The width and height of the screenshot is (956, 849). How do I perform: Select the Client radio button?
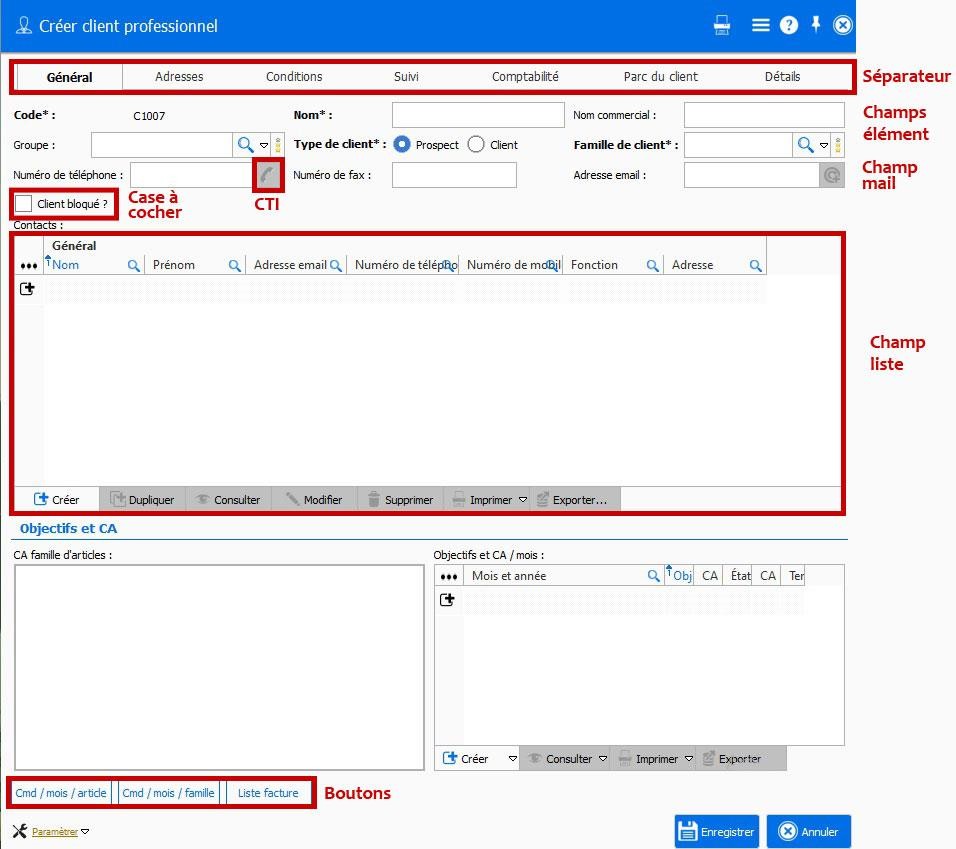(476, 145)
